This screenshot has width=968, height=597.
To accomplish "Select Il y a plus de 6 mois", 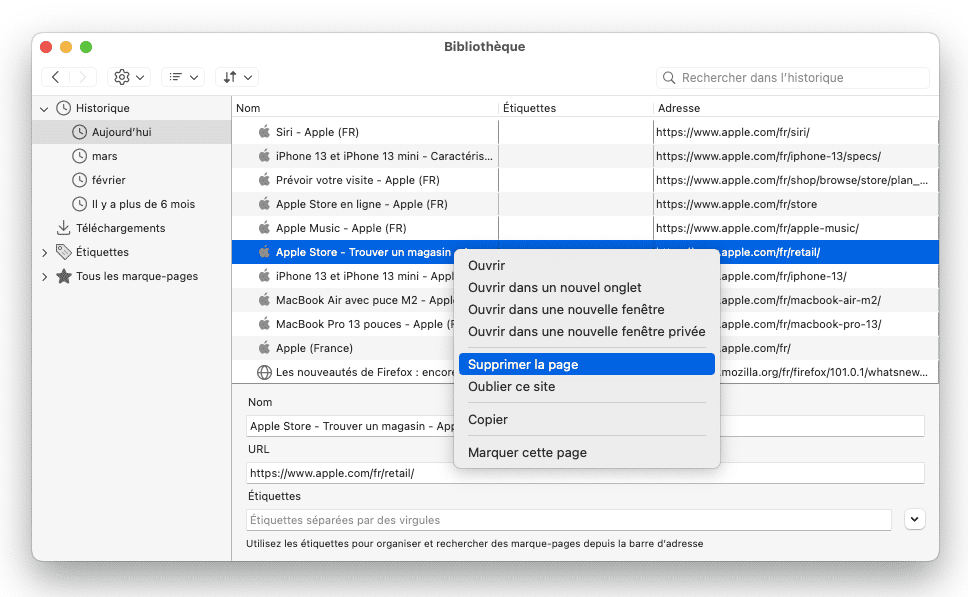I will click(x=131, y=204).
